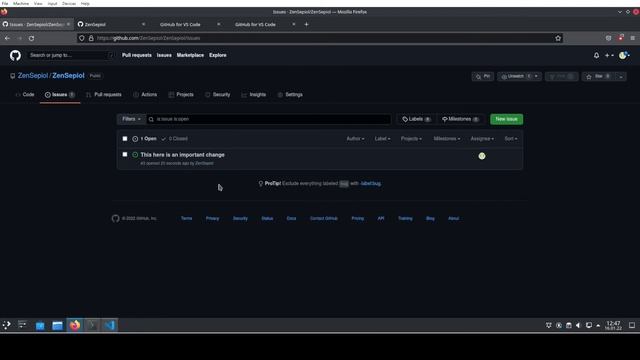Open Pull requests in the top navigation
The width and height of the screenshot is (640, 360).
pyautogui.click(x=137, y=55)
